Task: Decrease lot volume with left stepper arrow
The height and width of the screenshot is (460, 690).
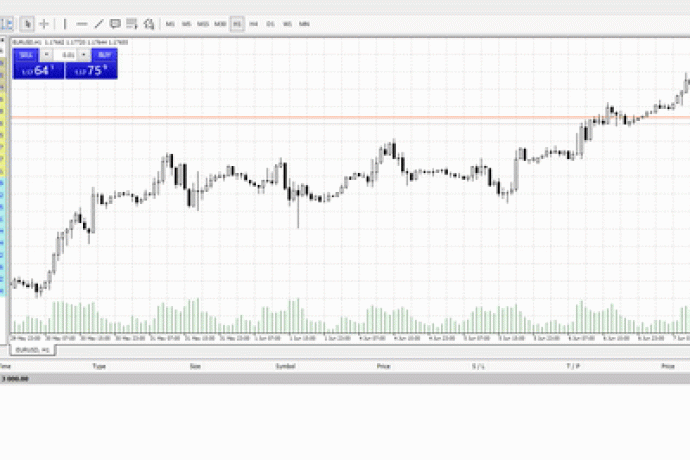Action: (x=46, y=55)
